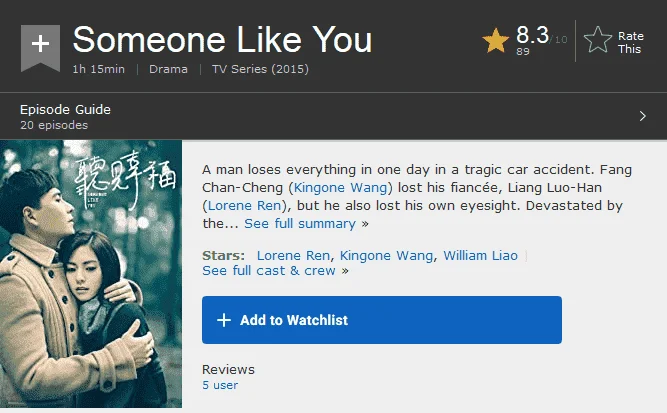This screenshot has height=413, width=667.
Task: See full cast & crew
Action: pyautogui.click(x=269, y=271)
